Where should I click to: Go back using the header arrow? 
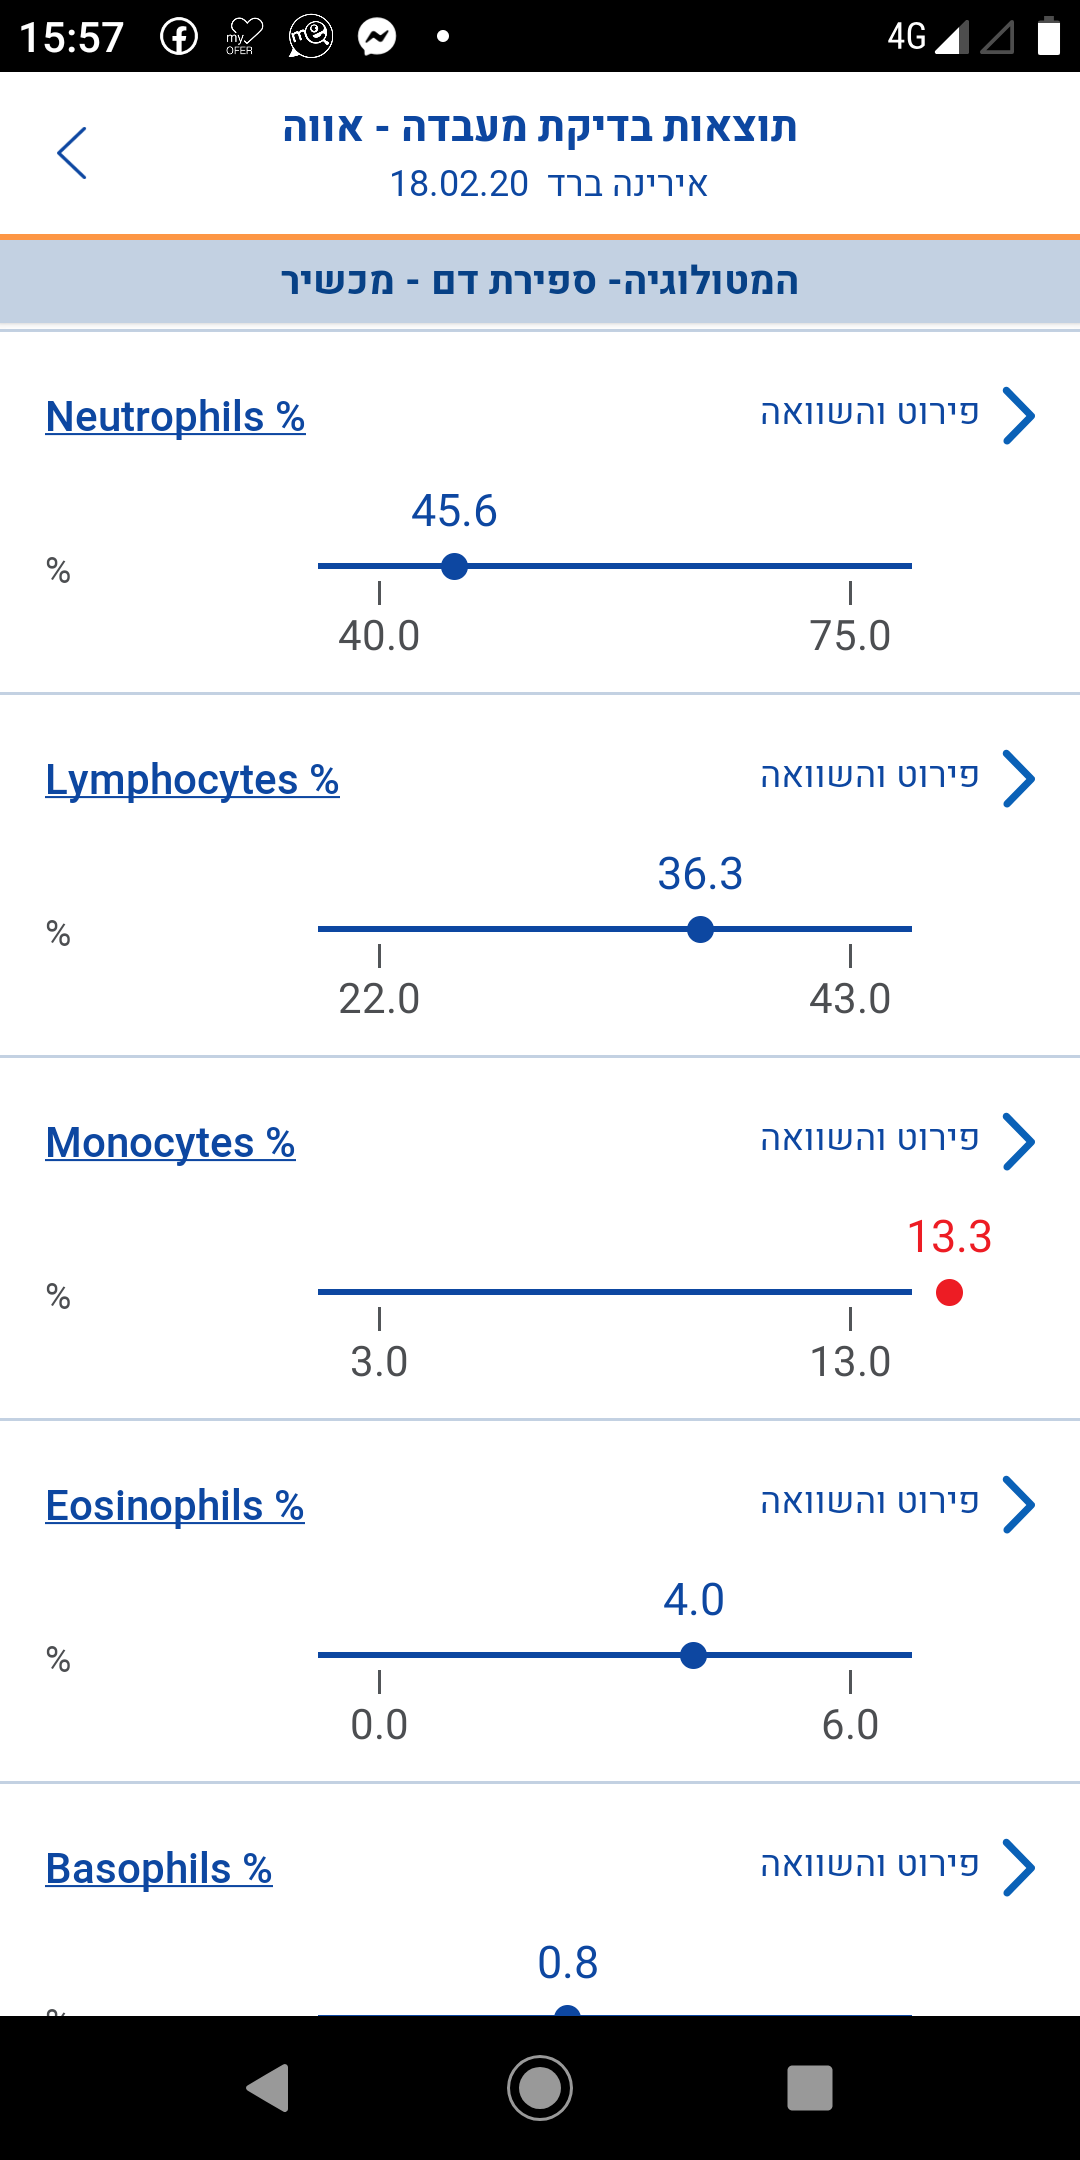(x=72, y=153)
